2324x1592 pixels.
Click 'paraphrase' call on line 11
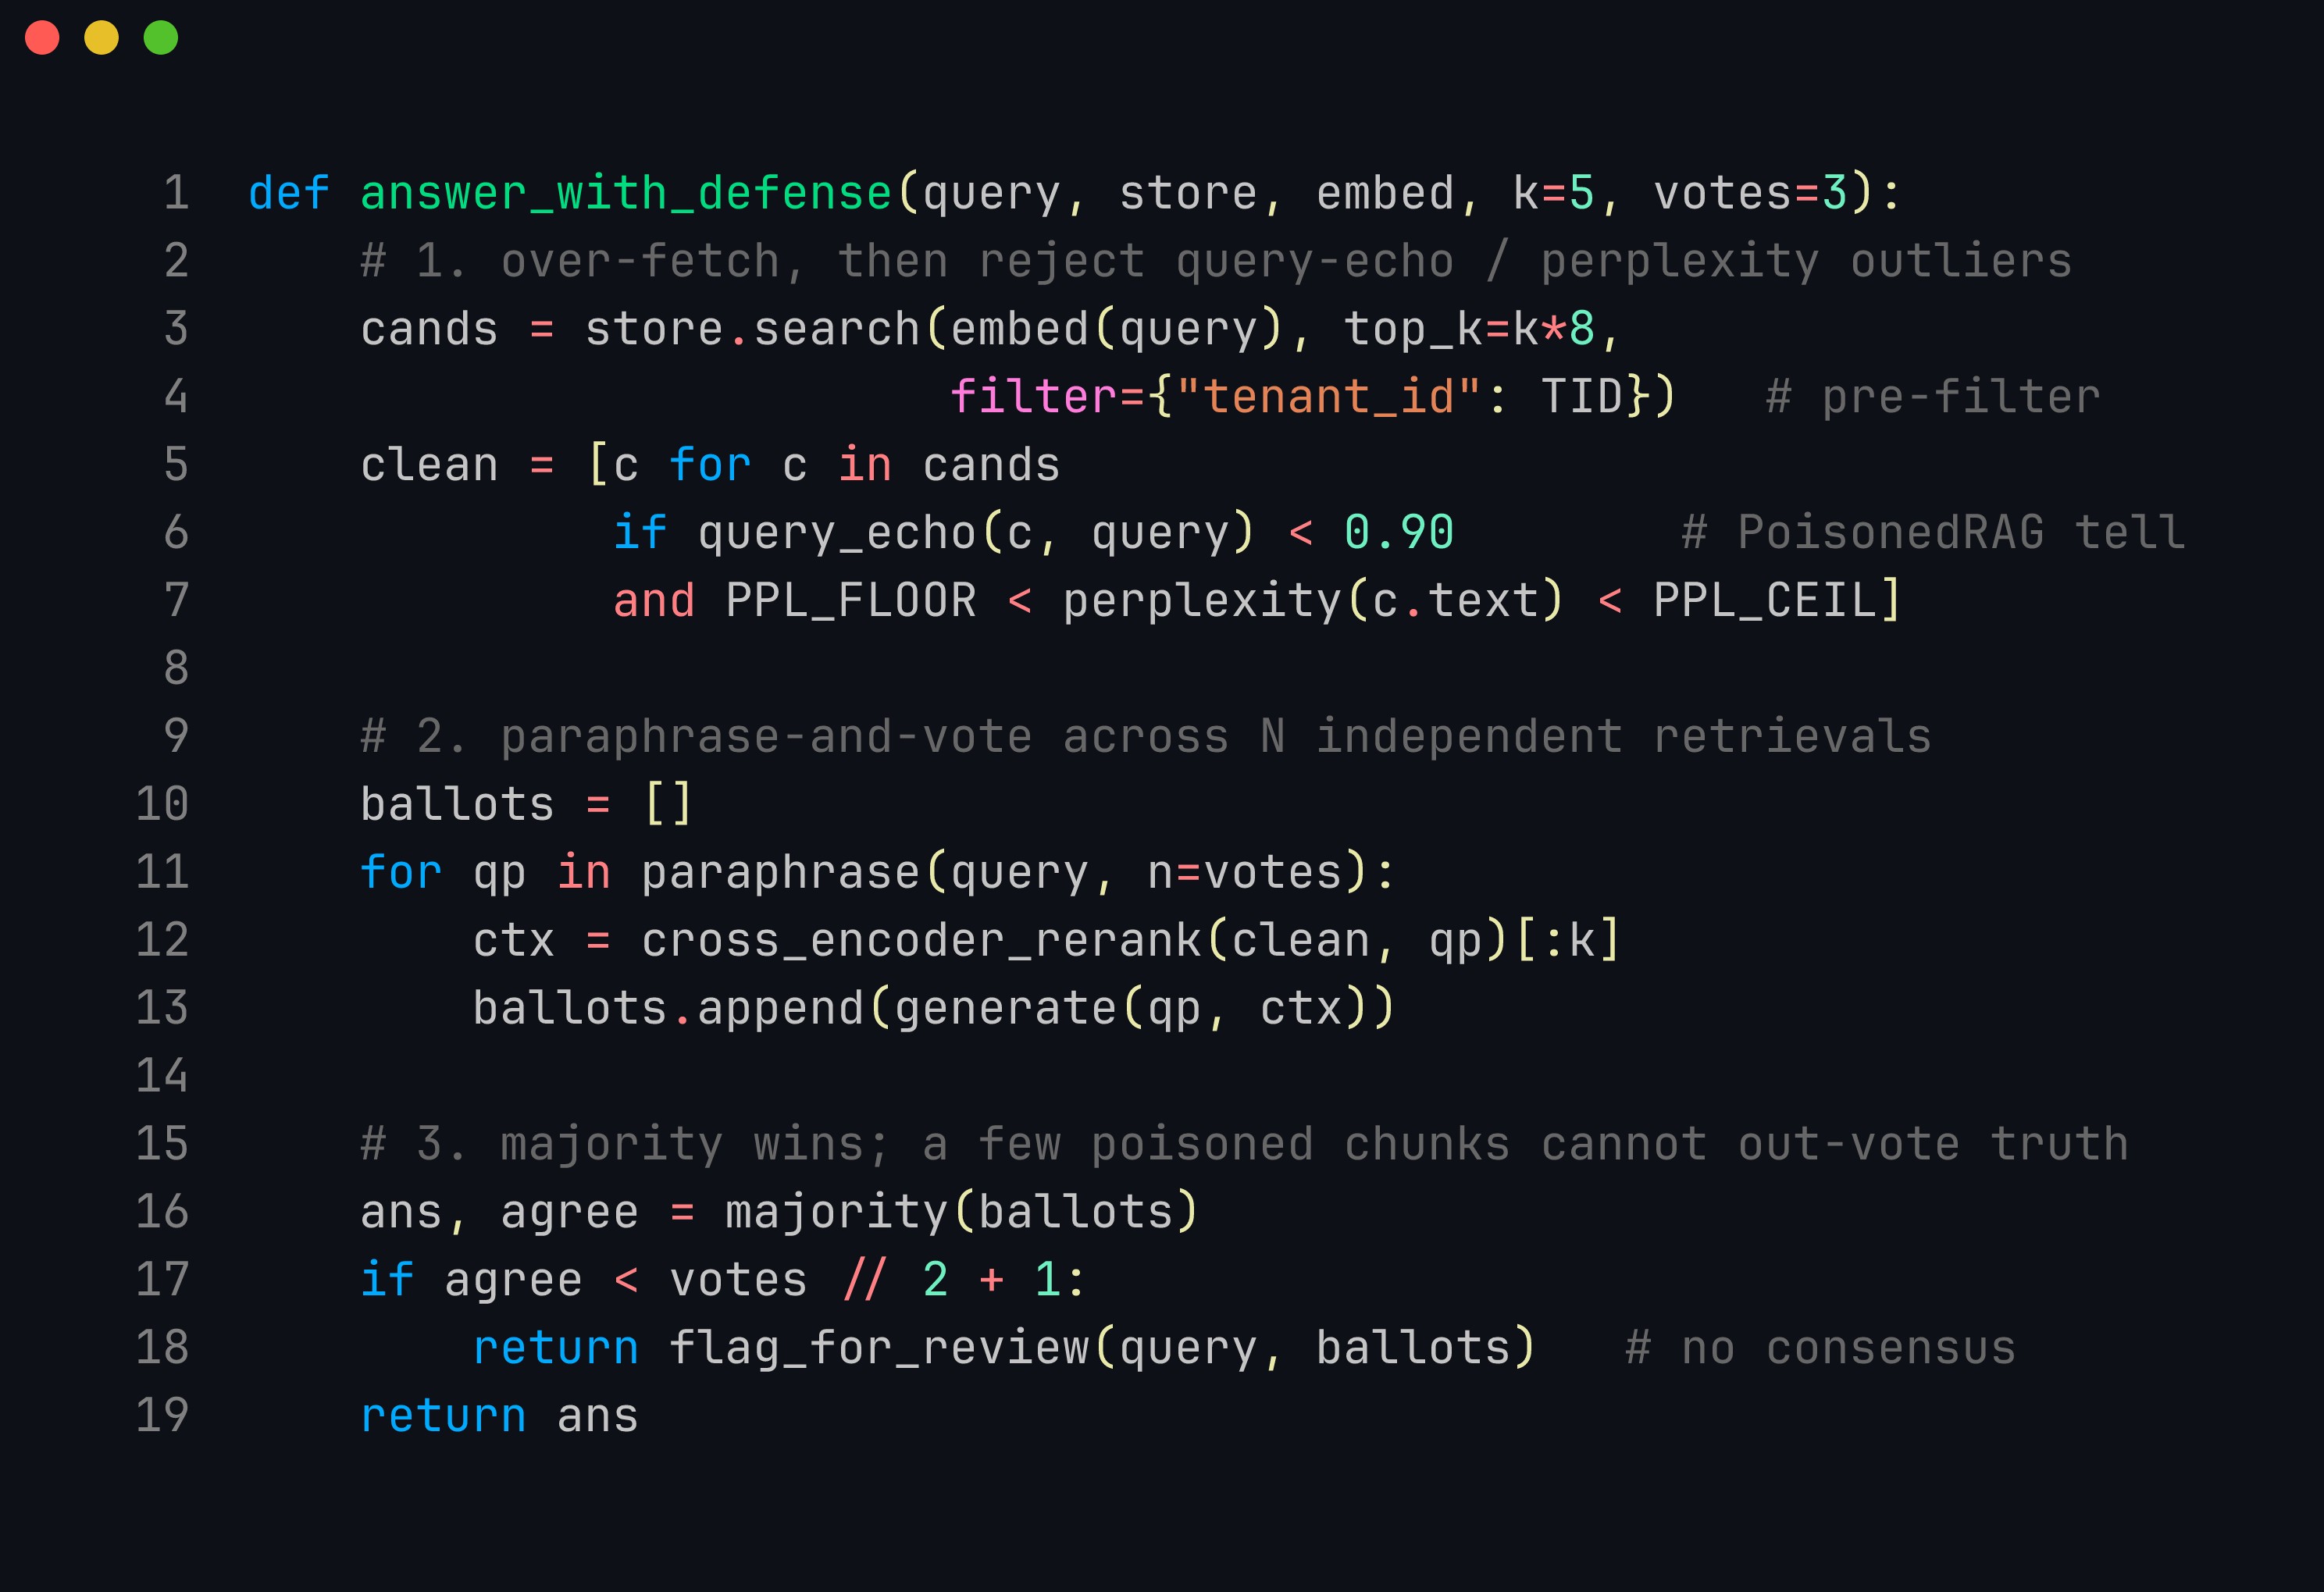[780, 873]
